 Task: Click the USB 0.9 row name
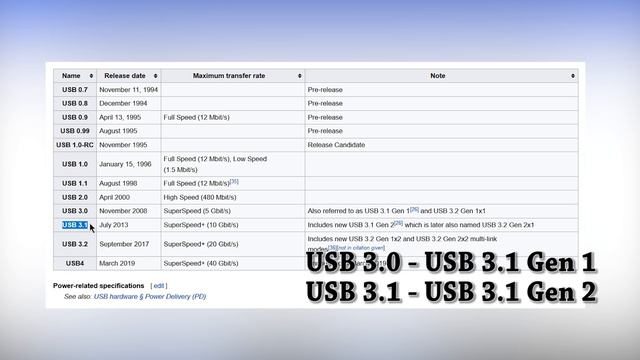point(75,117)
